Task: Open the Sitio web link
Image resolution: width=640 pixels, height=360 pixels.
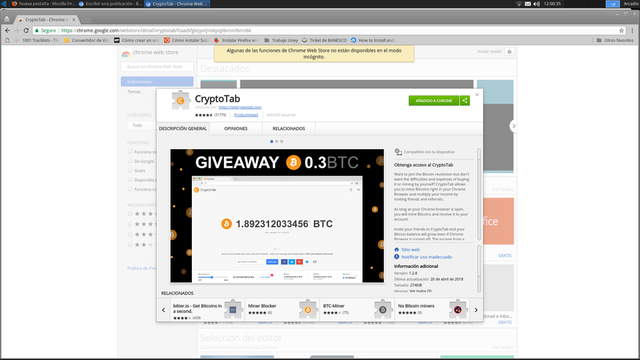Action: (410, 249)
